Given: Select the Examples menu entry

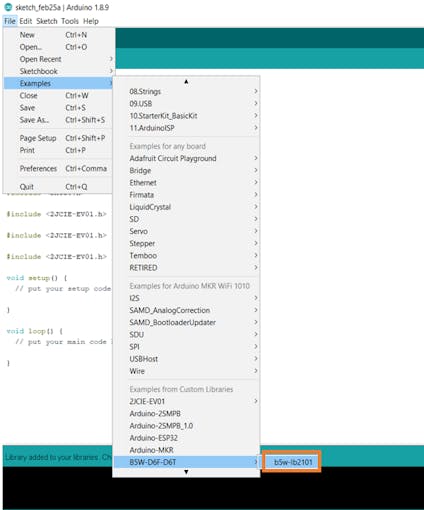Looking at the screenshot, I should pyautogui.click(x=58, y=83).
